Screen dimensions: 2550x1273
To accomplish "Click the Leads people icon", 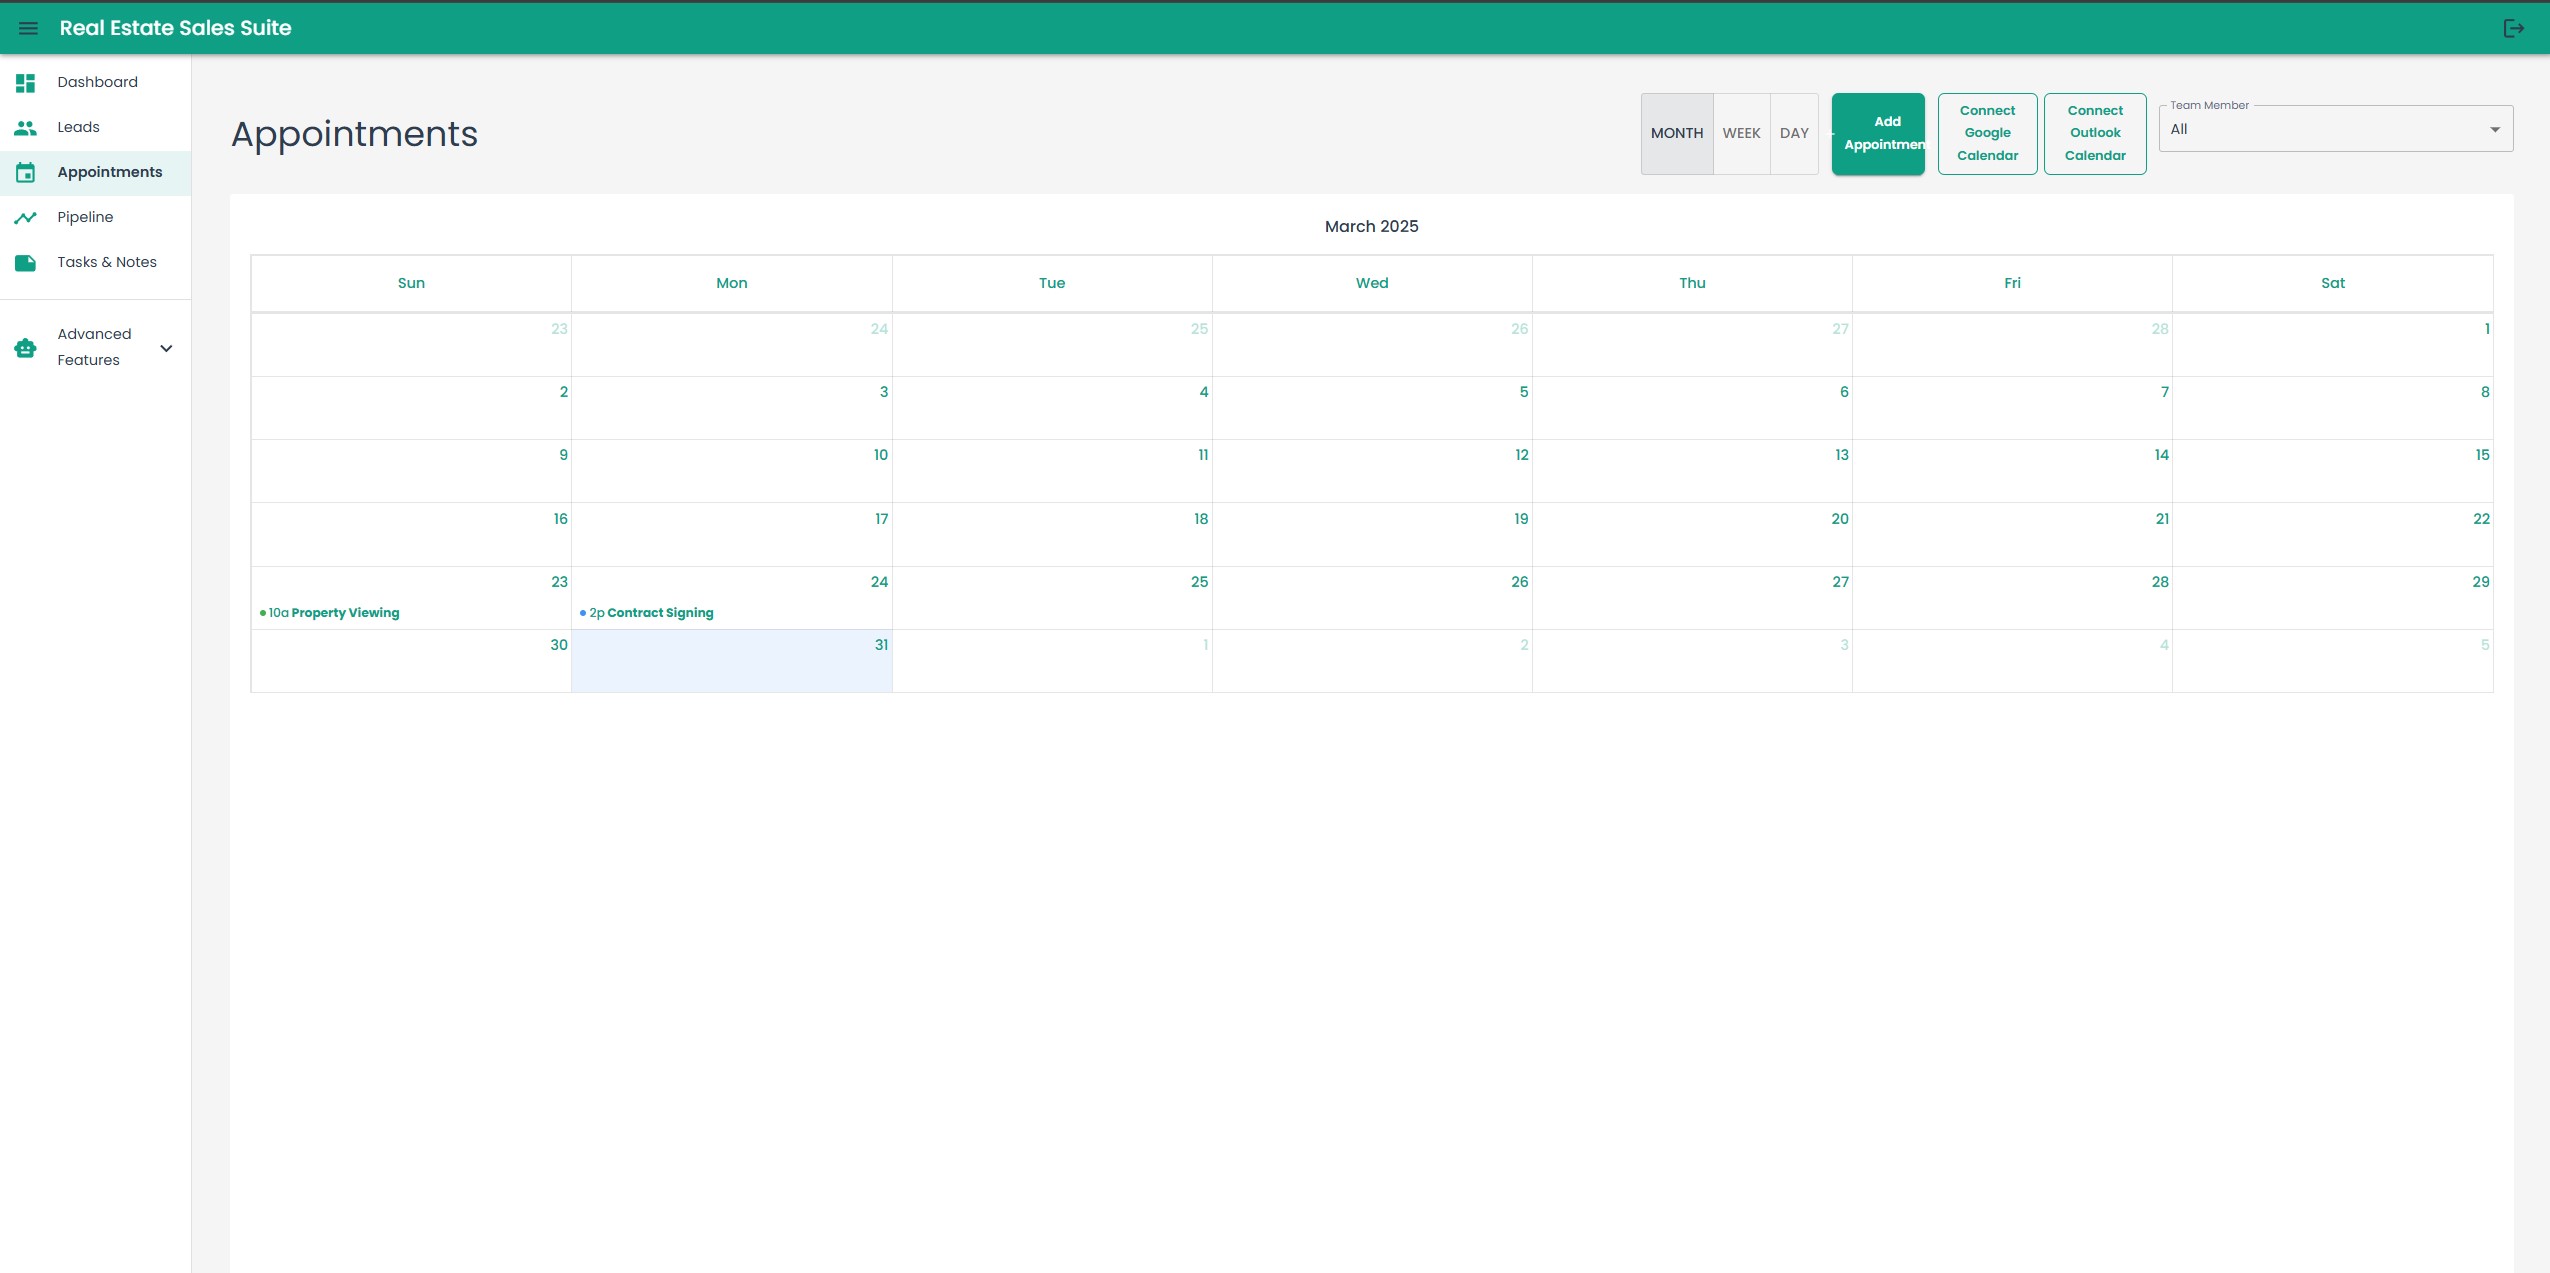I will click(x=26, y=128).
